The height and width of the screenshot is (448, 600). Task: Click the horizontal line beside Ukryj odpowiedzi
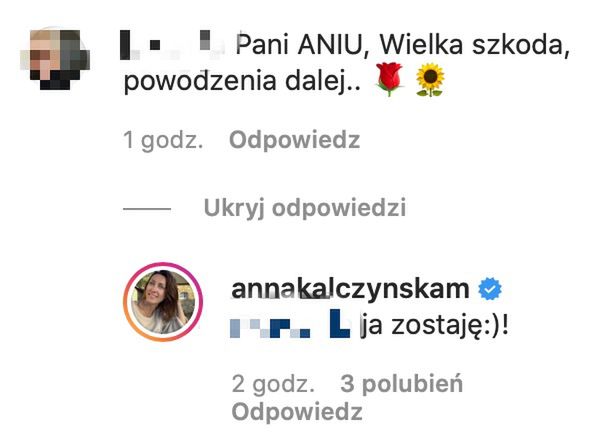(x=147, y=209)
